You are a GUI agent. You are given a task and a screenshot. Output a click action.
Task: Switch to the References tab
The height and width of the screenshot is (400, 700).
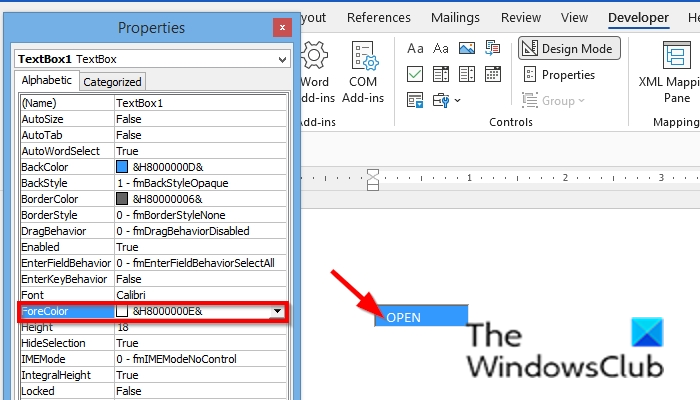pyautogui.click(x=379, y=17)
